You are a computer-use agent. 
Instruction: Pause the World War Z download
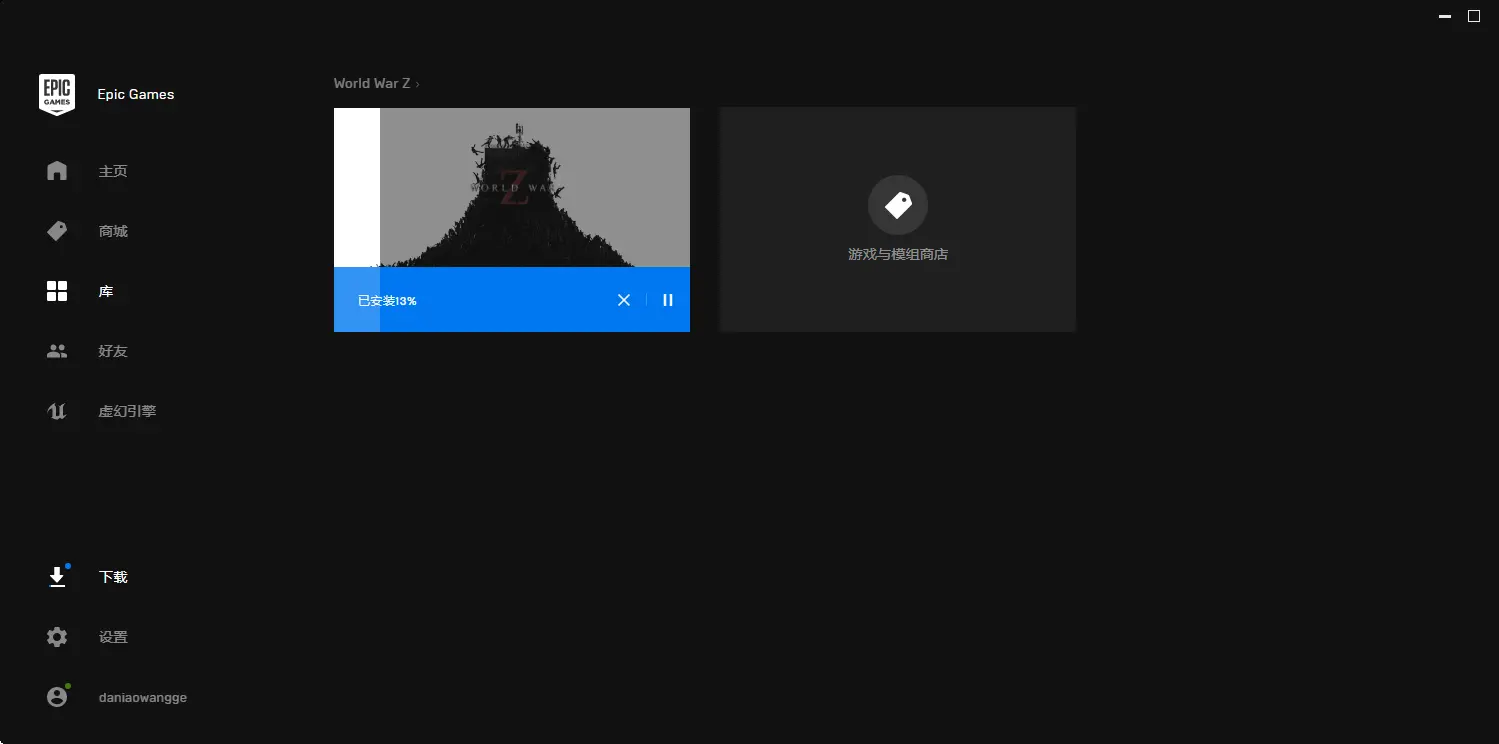(668, 300)
